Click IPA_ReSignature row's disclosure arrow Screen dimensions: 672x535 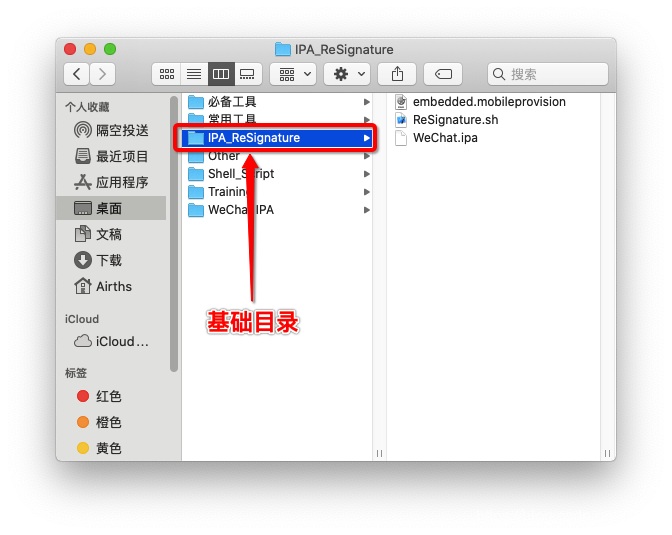pos(366,138)
